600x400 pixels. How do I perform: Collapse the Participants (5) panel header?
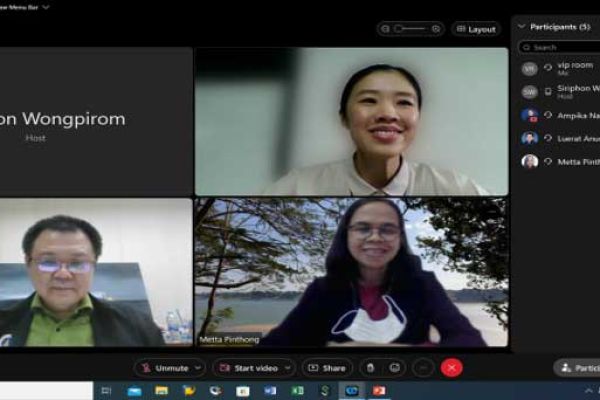tap(521, 26)
